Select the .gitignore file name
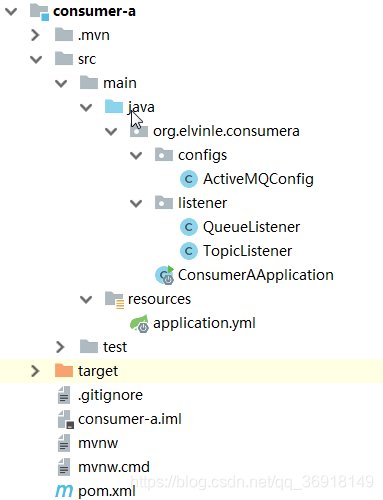The width and height of the screenshot is (383, 500). (110, 395)
